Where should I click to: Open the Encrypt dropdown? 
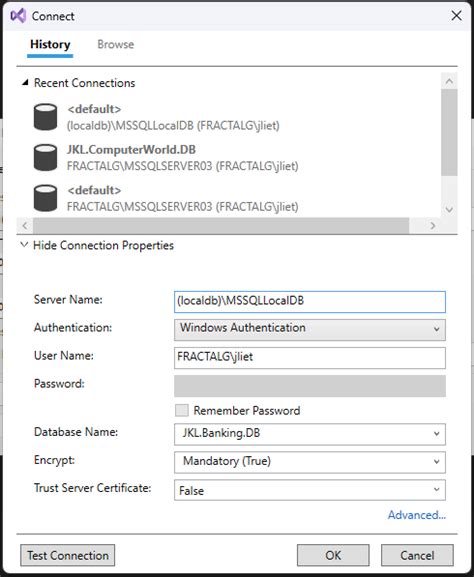click(310, 462)
